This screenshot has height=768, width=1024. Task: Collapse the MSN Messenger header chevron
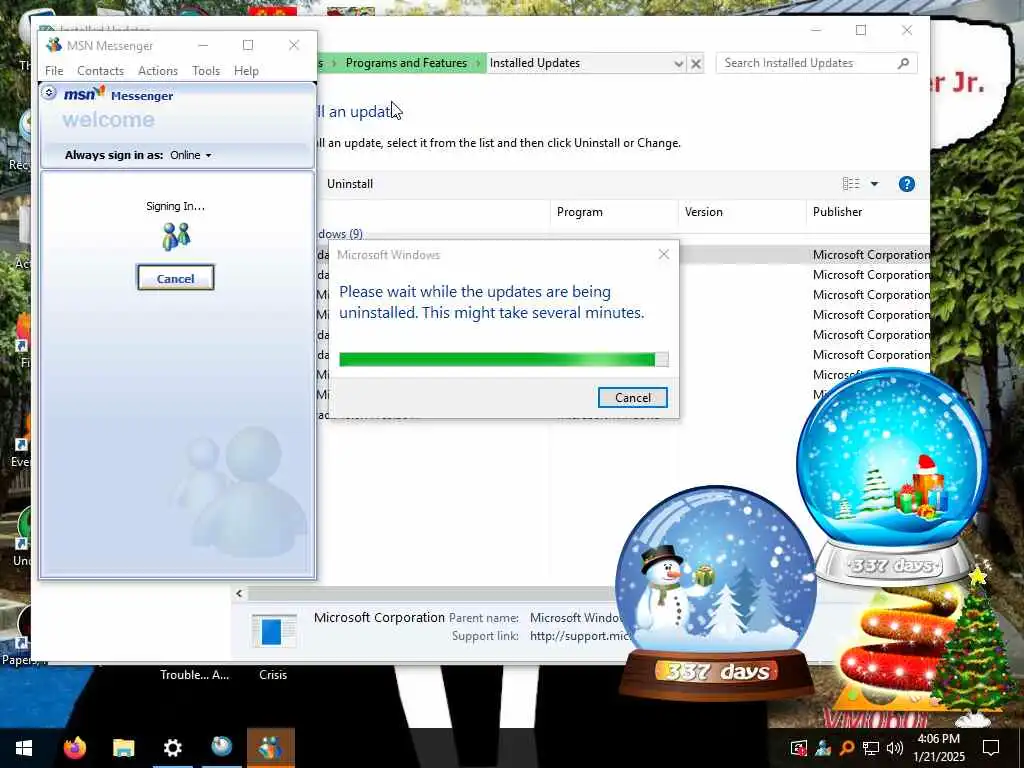(49, 93)
